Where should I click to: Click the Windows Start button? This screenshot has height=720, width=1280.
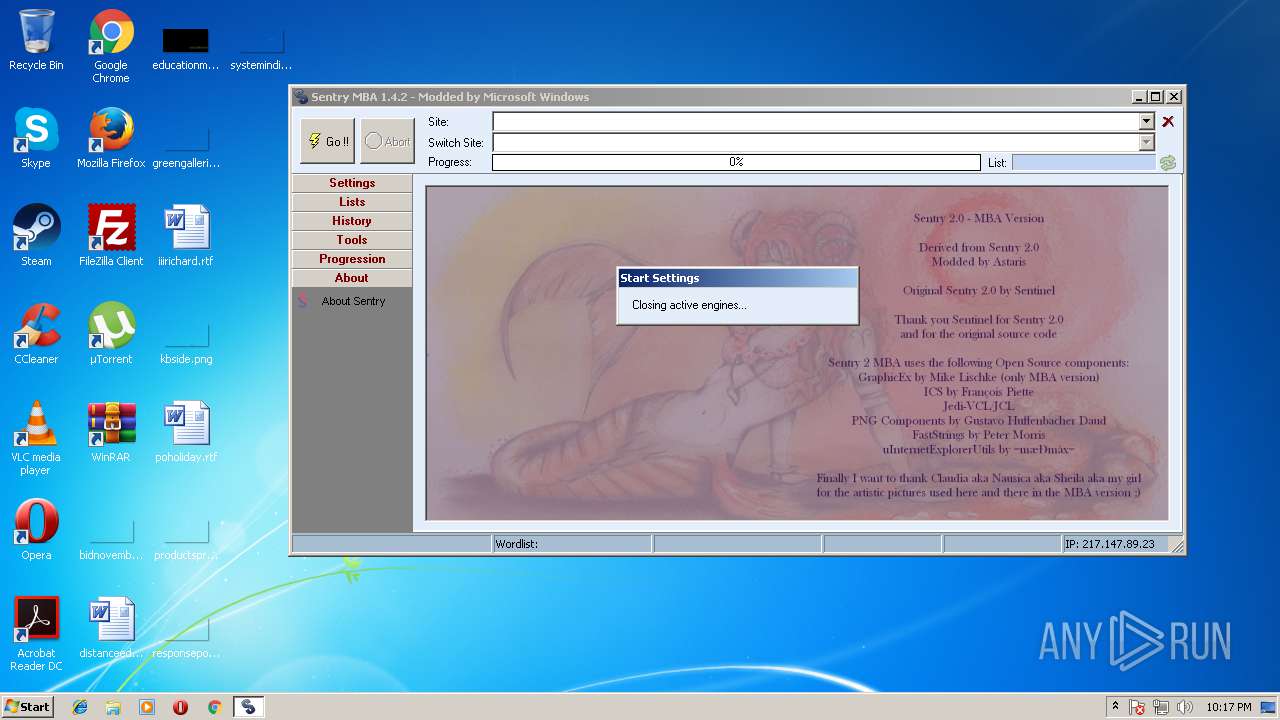(28, 706)
